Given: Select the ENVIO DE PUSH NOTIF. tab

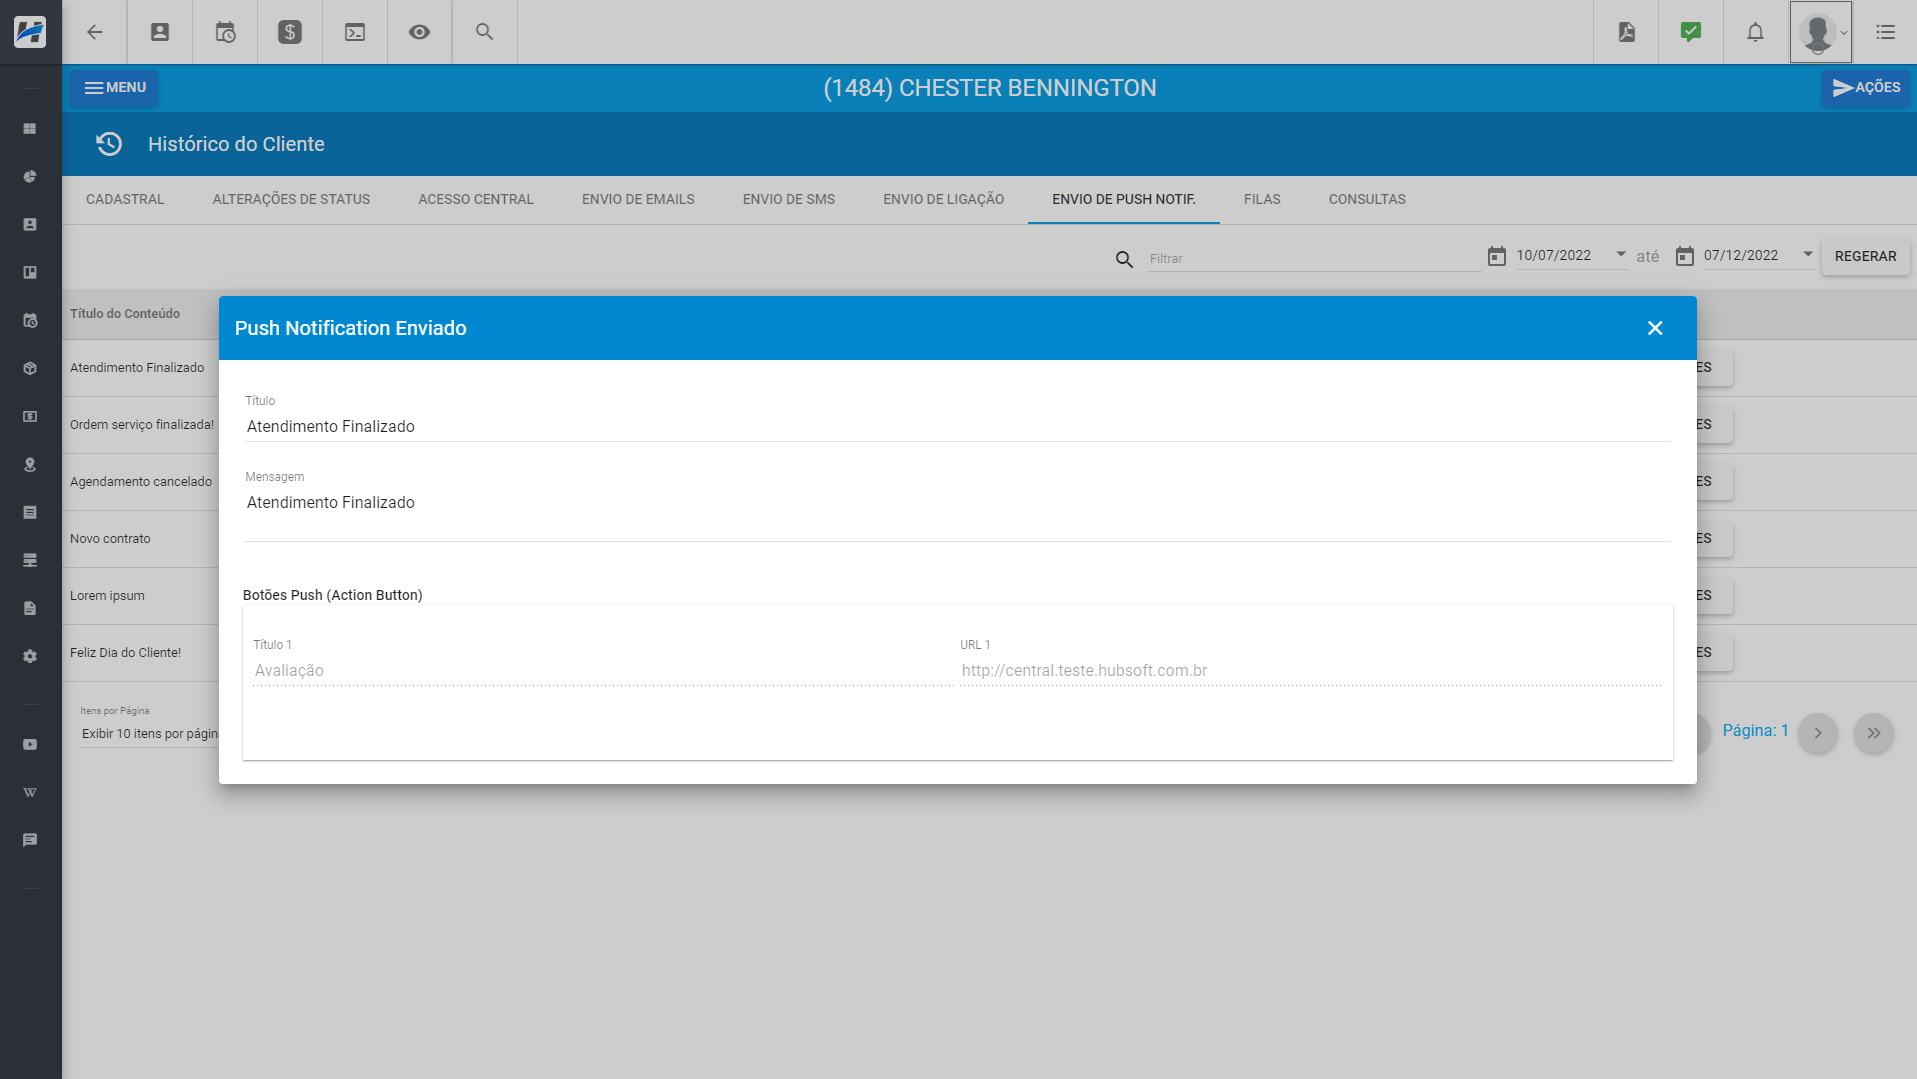Looking at the screenshot, I should [x=1124, y=199].
